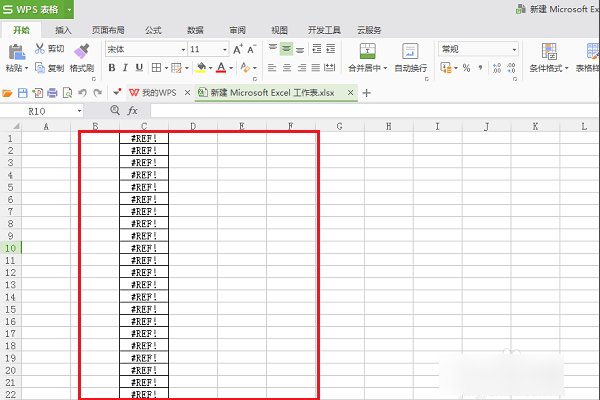Open the Name Box dropdown
The height and width of the screenshot is (400, 600).
tap(79, 111)
